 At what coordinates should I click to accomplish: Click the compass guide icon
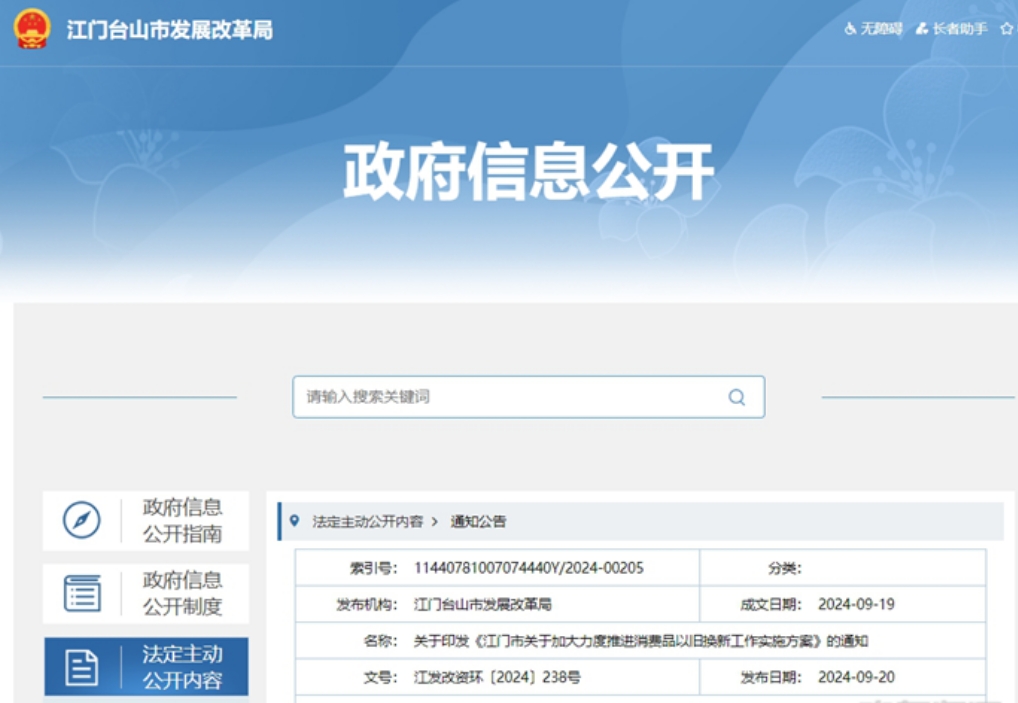(x=82, y=520)
